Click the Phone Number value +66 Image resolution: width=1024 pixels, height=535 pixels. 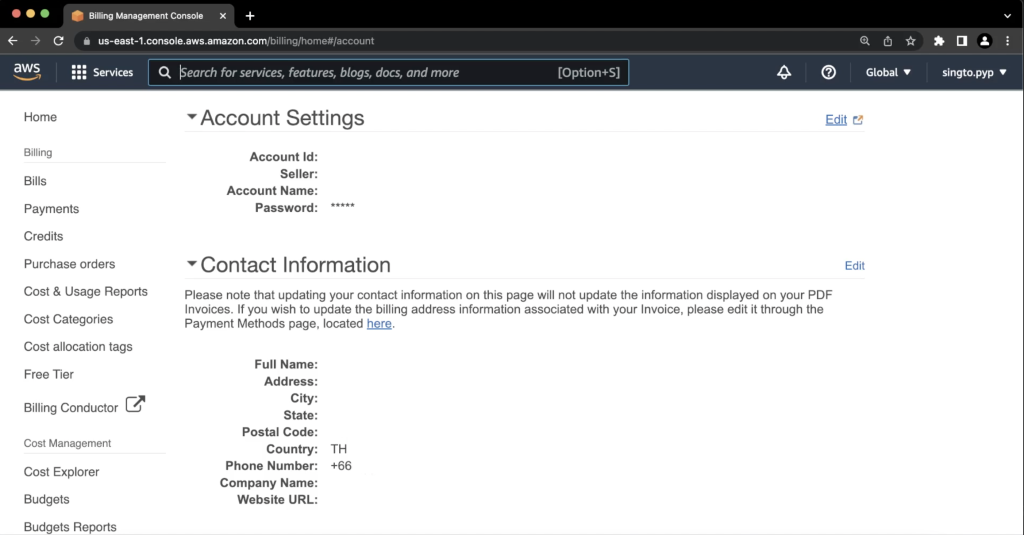click(341, 466)
